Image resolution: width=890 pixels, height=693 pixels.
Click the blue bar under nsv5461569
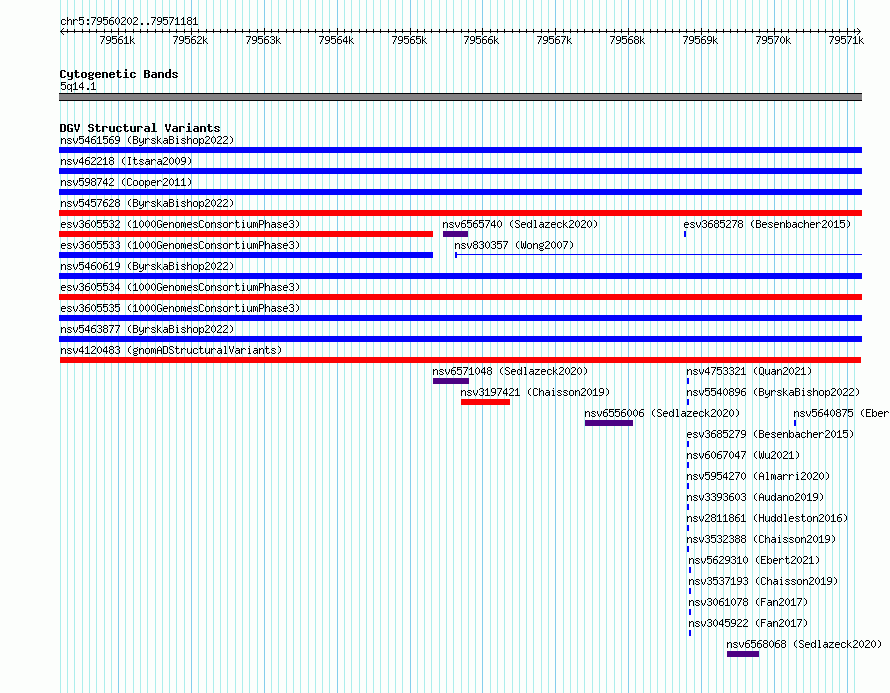[460, 150]
